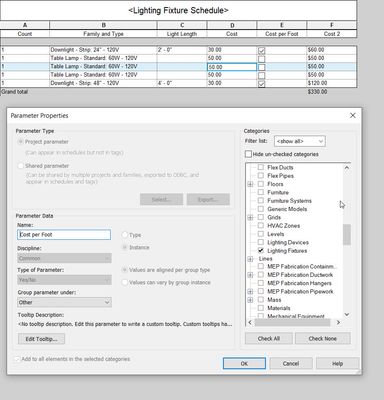Click the Check All button
Image resolution: width=384 pixels, height=400 pixels.
click(269, 338)
